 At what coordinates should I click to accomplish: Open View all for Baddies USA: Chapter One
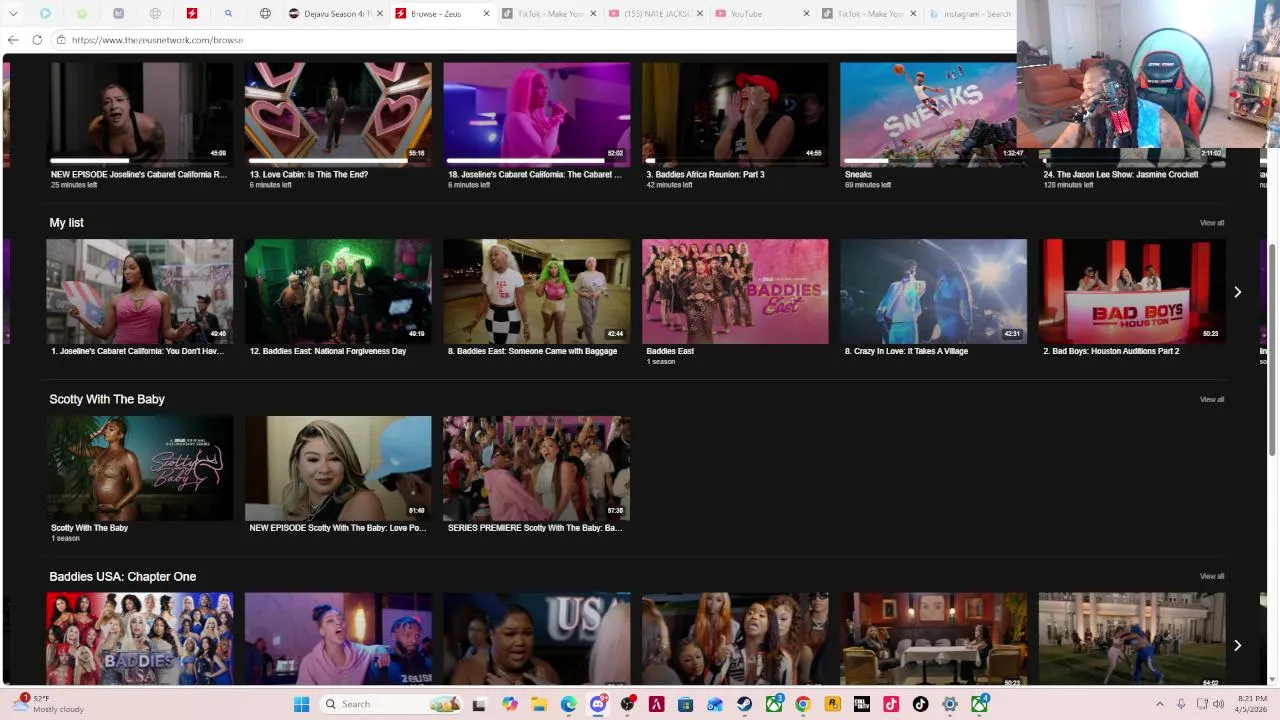1211,576
